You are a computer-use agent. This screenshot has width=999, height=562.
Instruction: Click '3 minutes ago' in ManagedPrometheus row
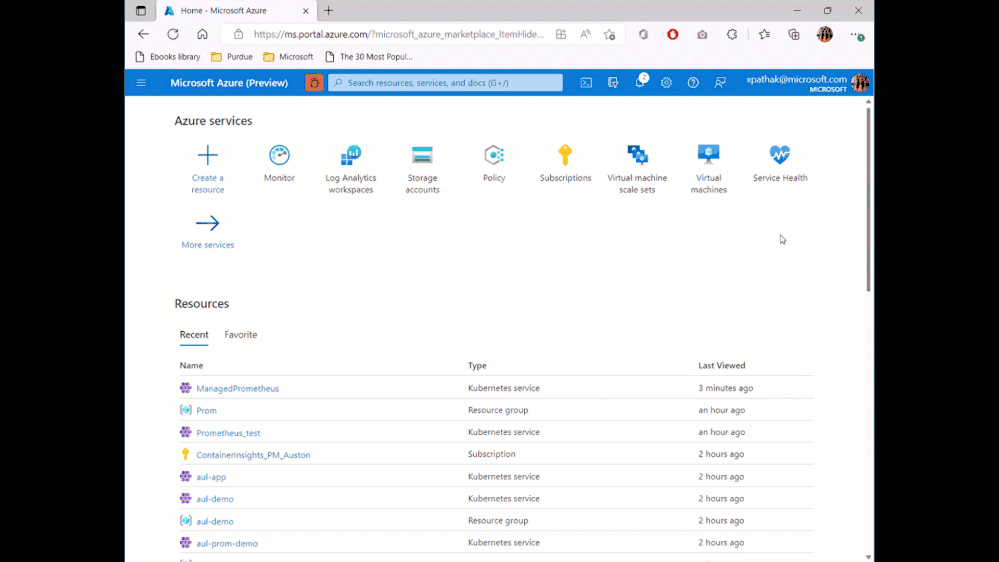tap(726, 387)
